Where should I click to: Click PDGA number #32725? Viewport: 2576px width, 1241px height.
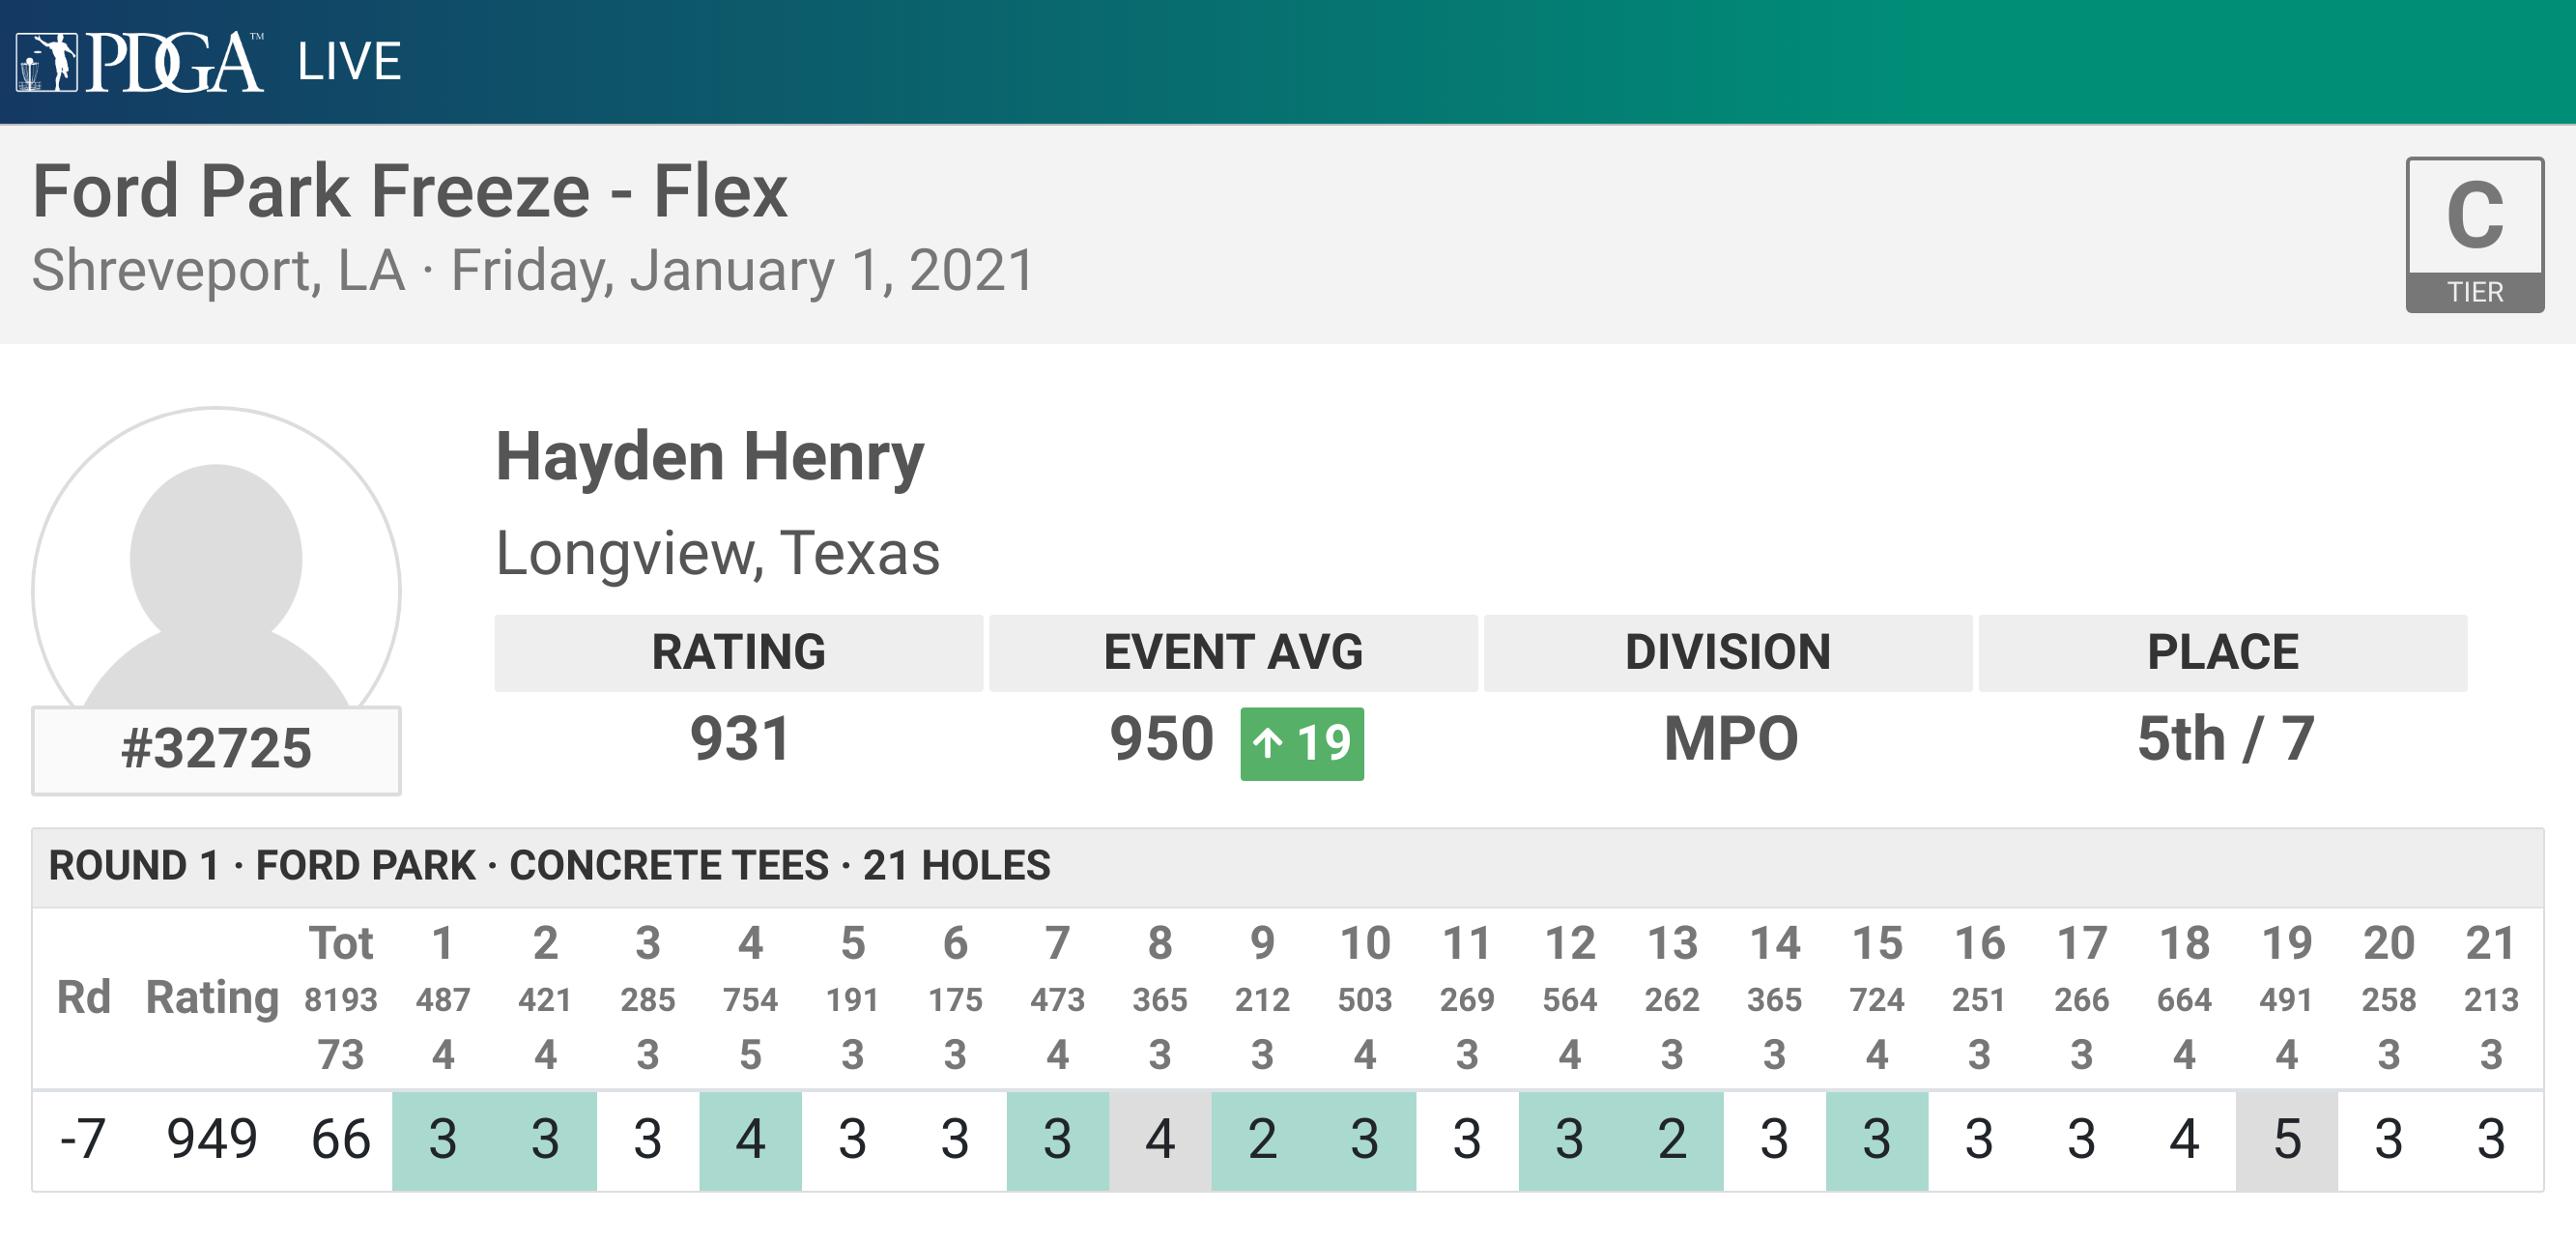point(216,749)
